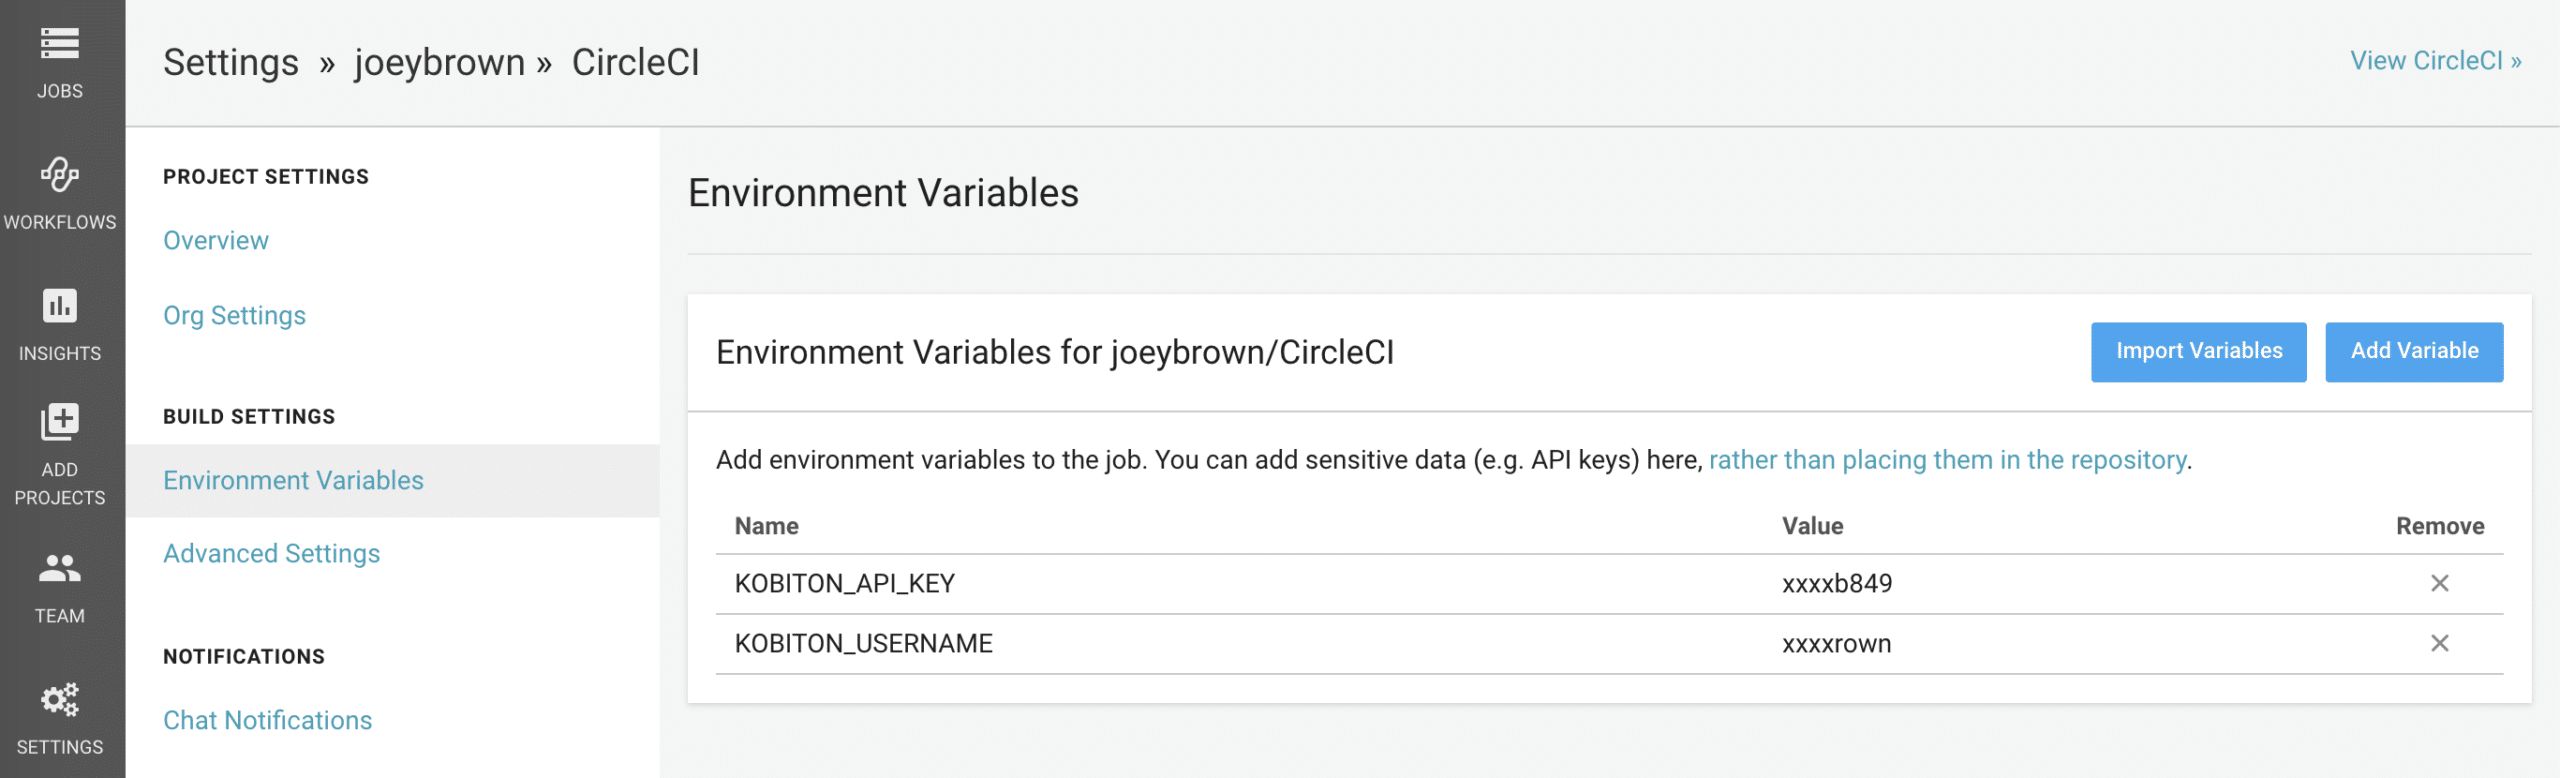
Task: Open the Jobs icon in sidebar
Action: pos(60,44)
